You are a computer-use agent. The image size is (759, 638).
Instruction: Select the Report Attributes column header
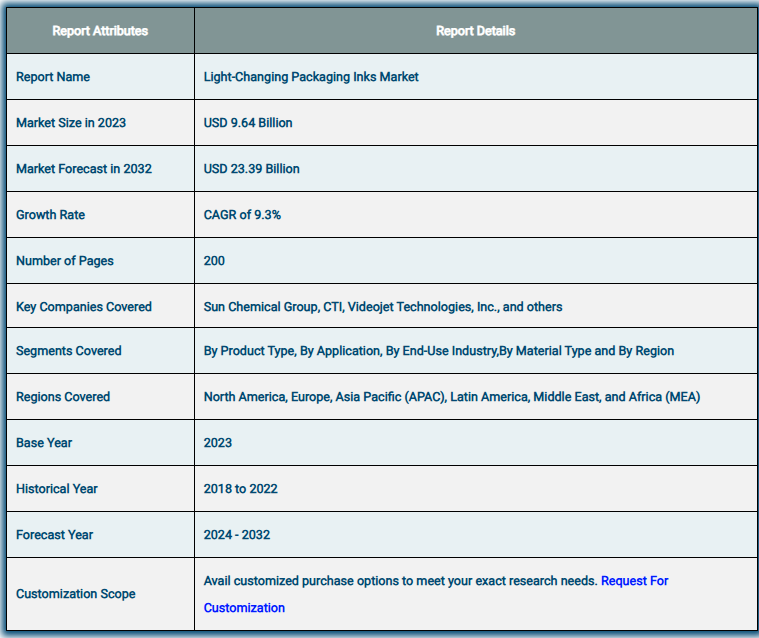(100, 31)
